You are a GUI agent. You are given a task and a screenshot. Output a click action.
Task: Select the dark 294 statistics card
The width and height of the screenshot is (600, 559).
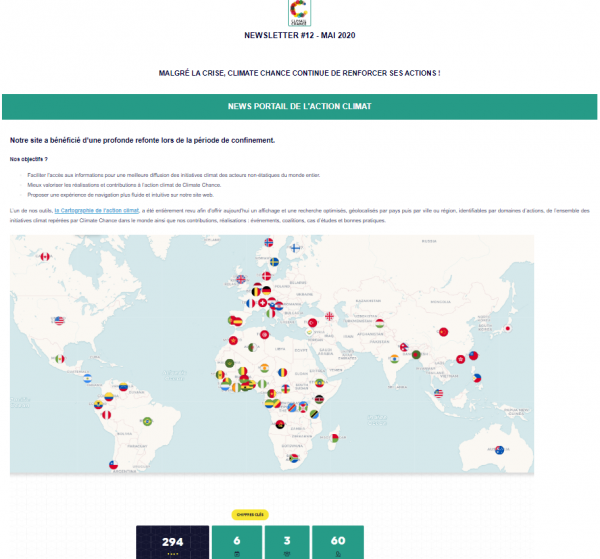173,542
